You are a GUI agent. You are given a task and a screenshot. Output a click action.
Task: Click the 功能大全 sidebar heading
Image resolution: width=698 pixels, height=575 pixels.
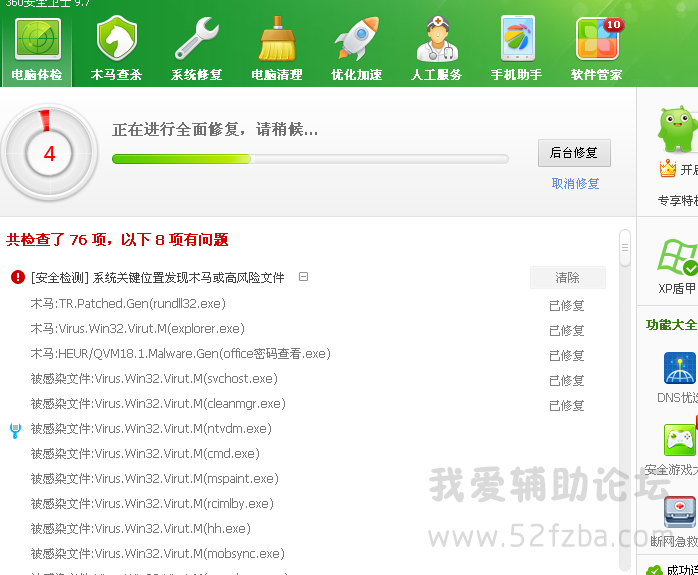tap(671, 324)
